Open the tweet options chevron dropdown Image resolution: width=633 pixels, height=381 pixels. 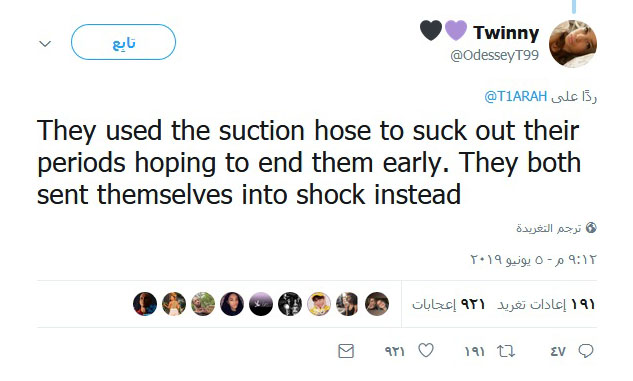point(45,43)
